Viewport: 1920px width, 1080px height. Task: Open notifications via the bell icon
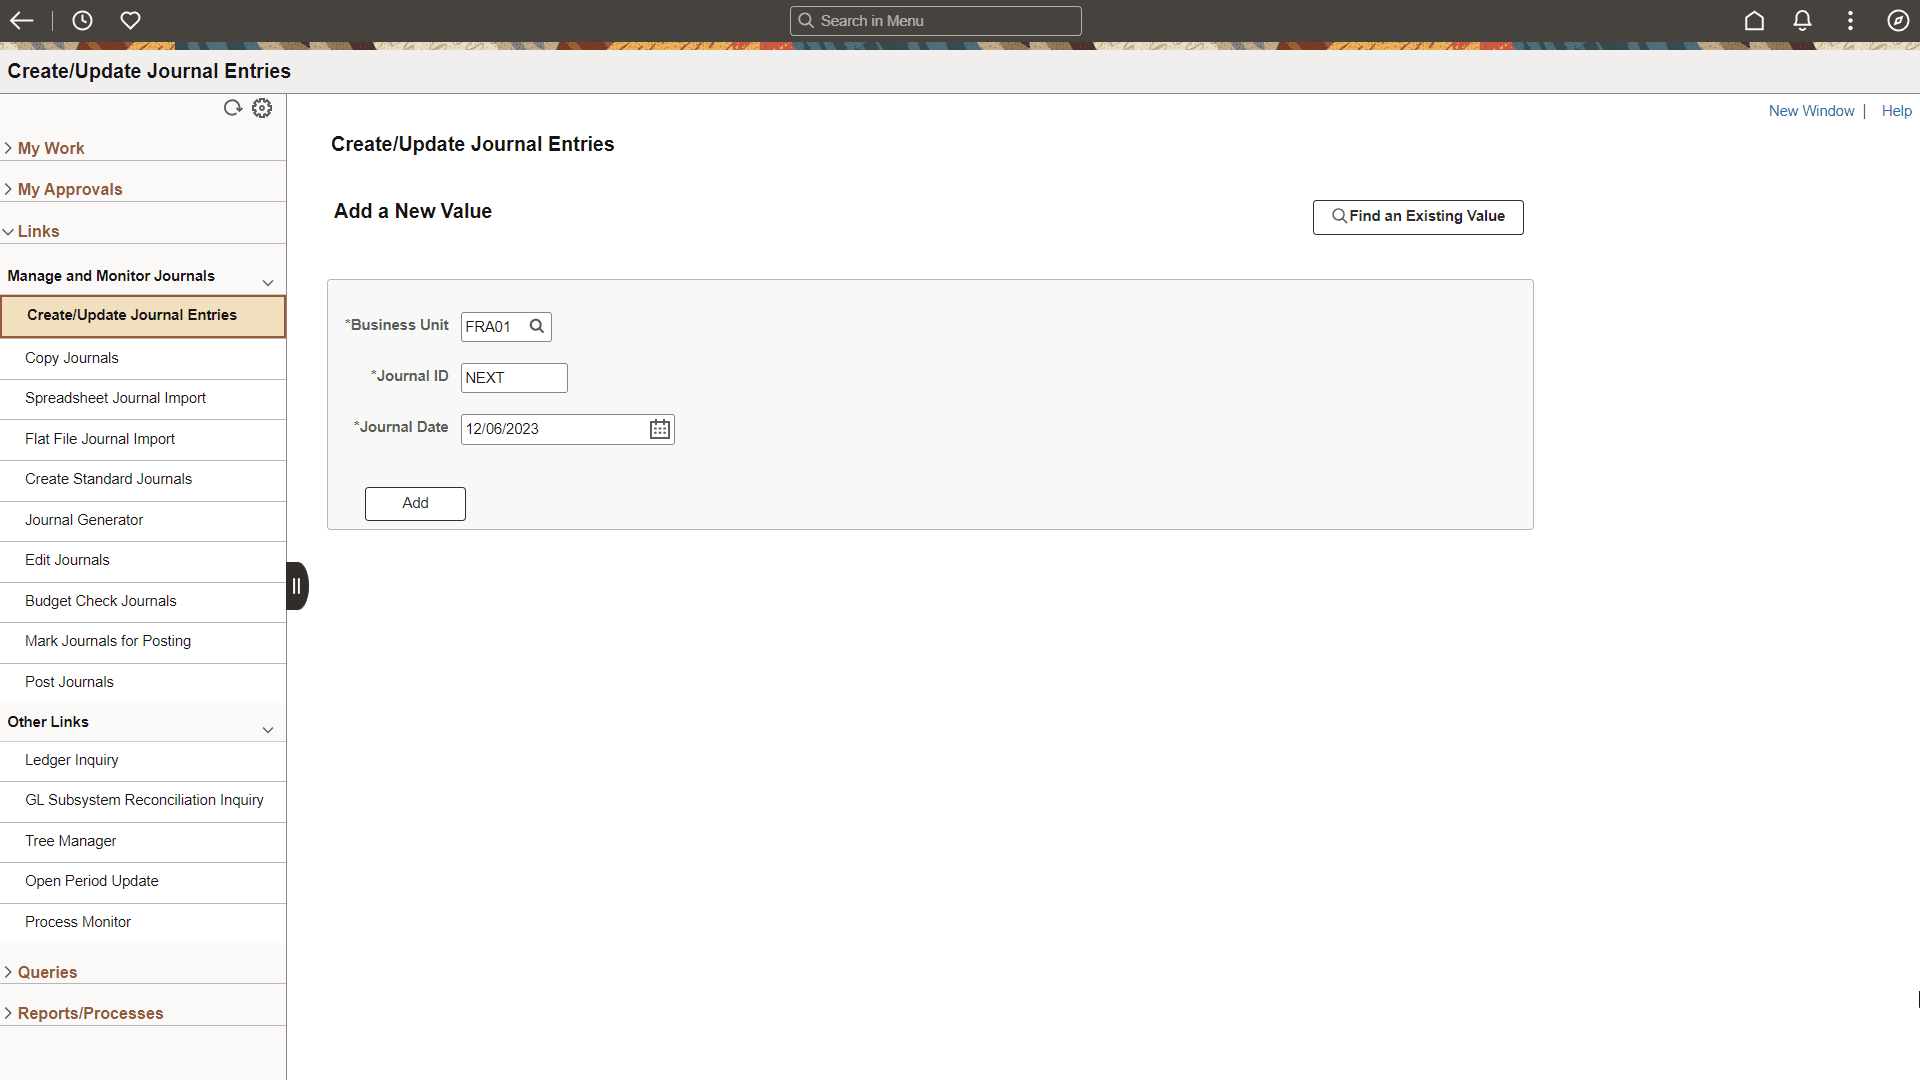(1801, 20)
